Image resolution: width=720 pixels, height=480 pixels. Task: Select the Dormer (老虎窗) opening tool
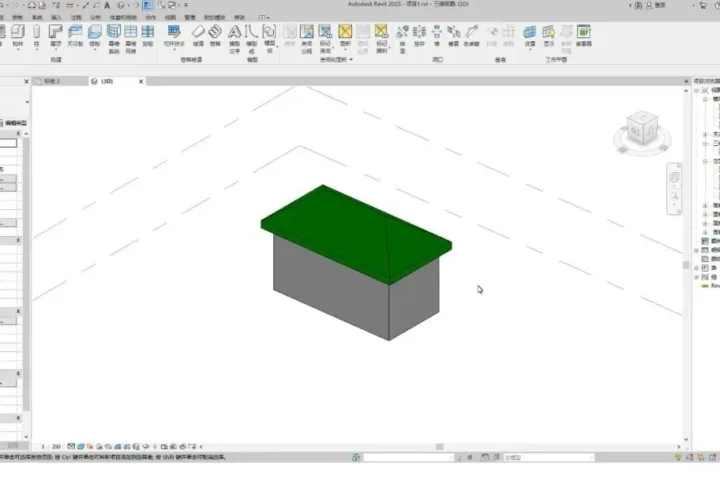pyautogui.click(x=472, y=35)
